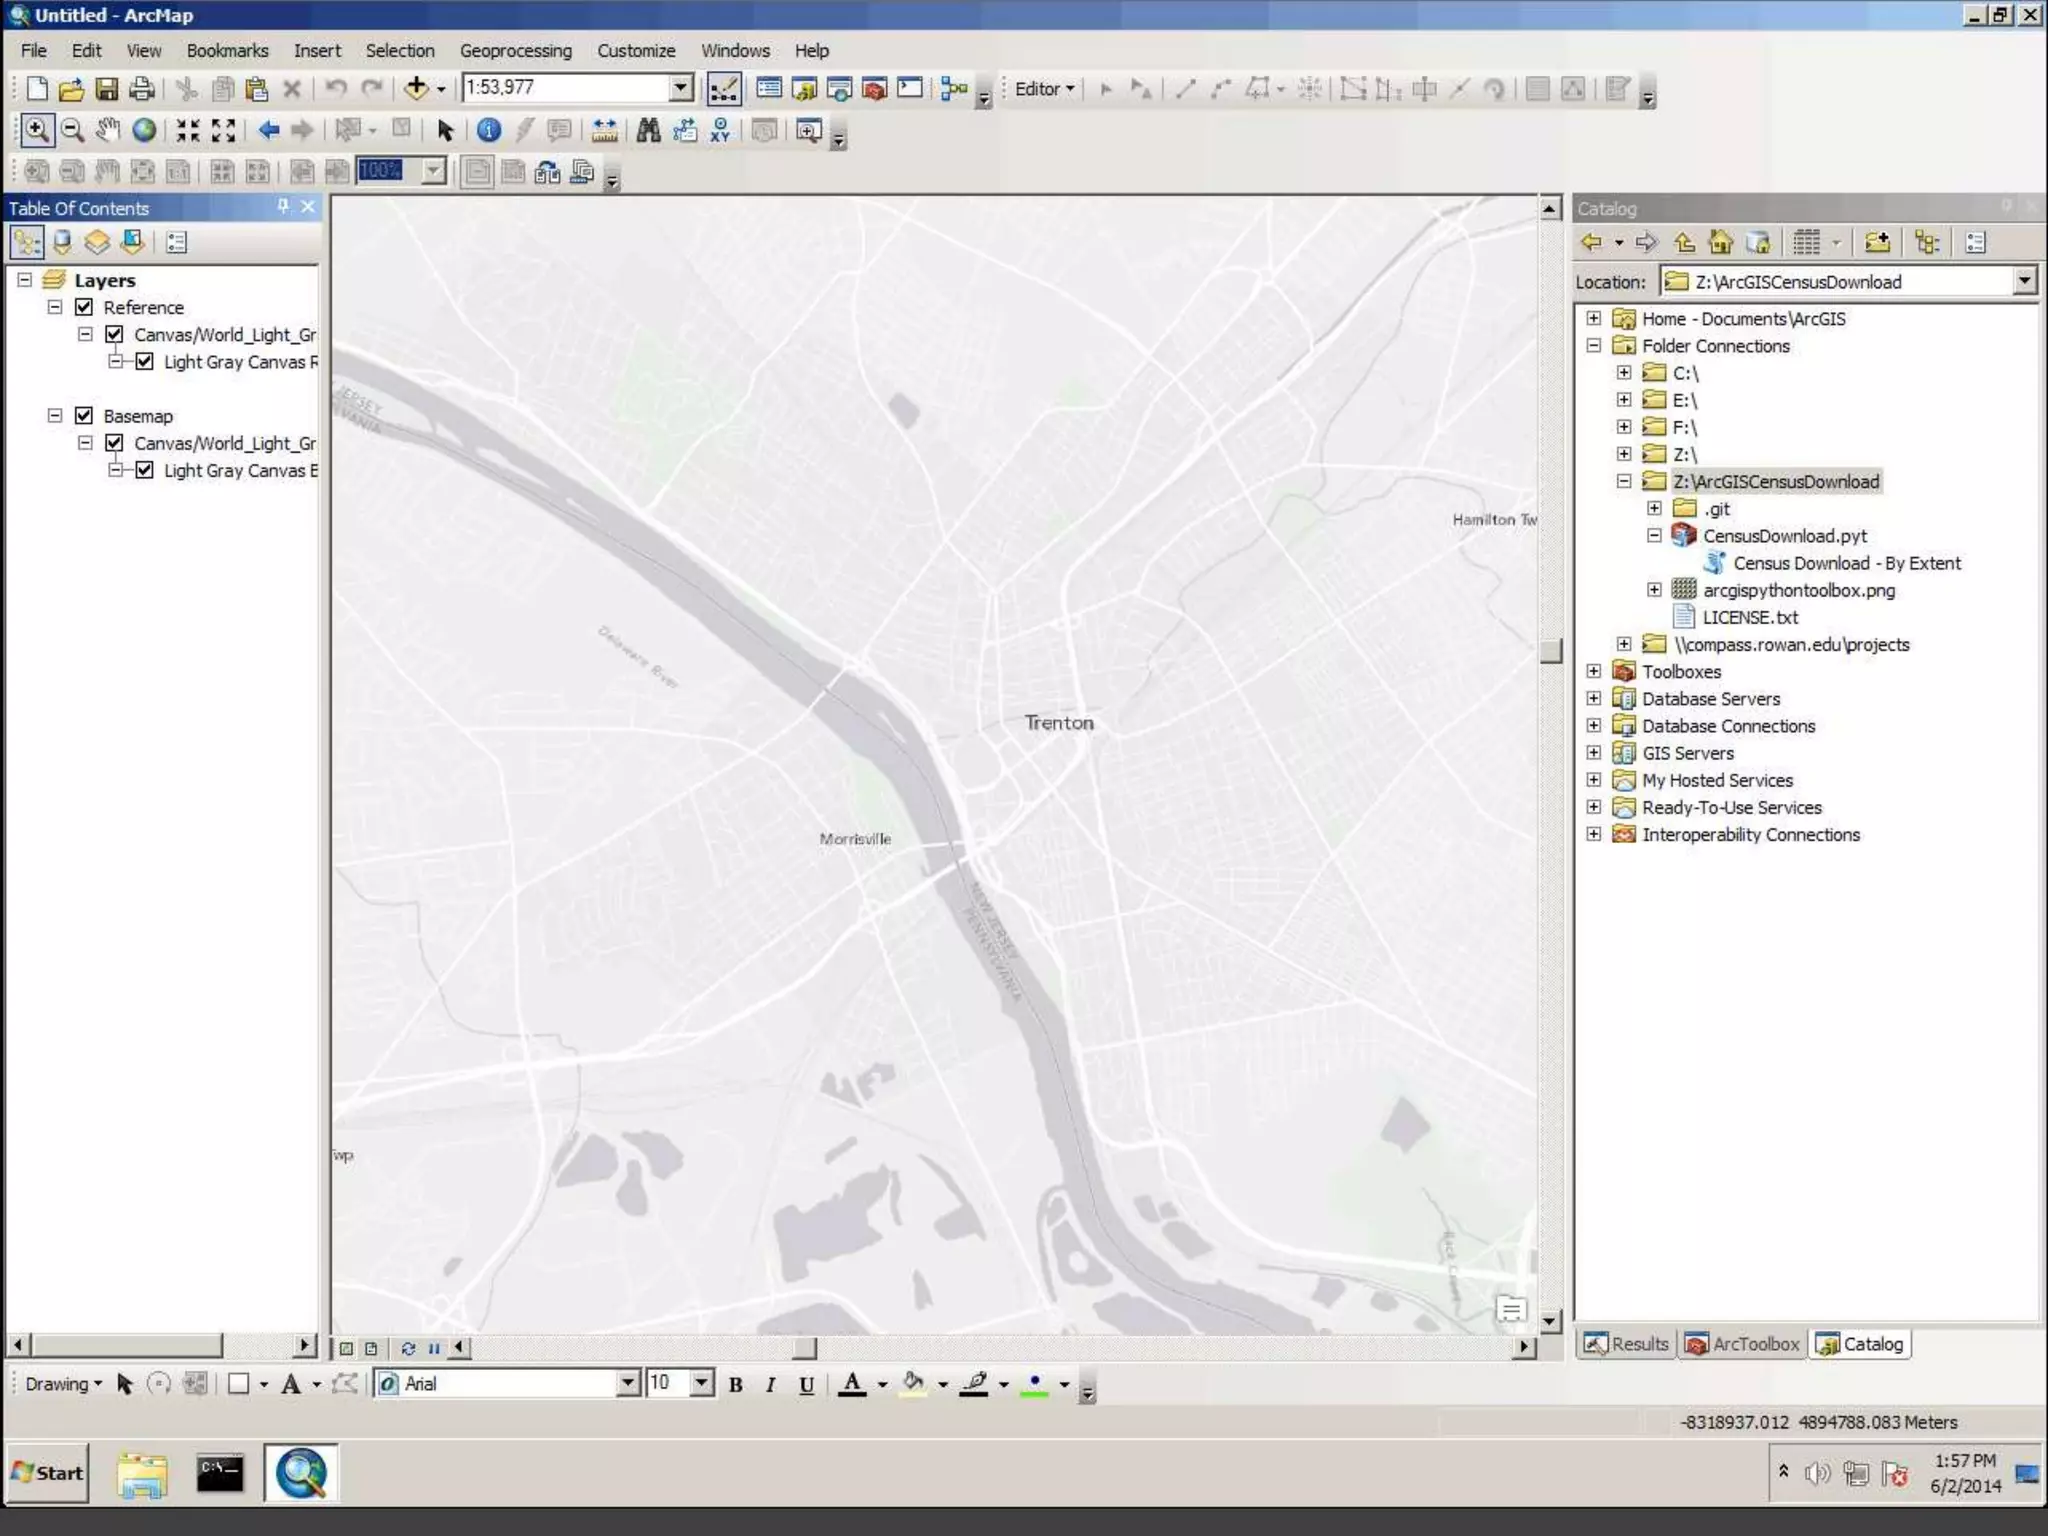Click the font color swatch
The width and height of the screenshot is (2048, 1536).
coord(851,1384)
